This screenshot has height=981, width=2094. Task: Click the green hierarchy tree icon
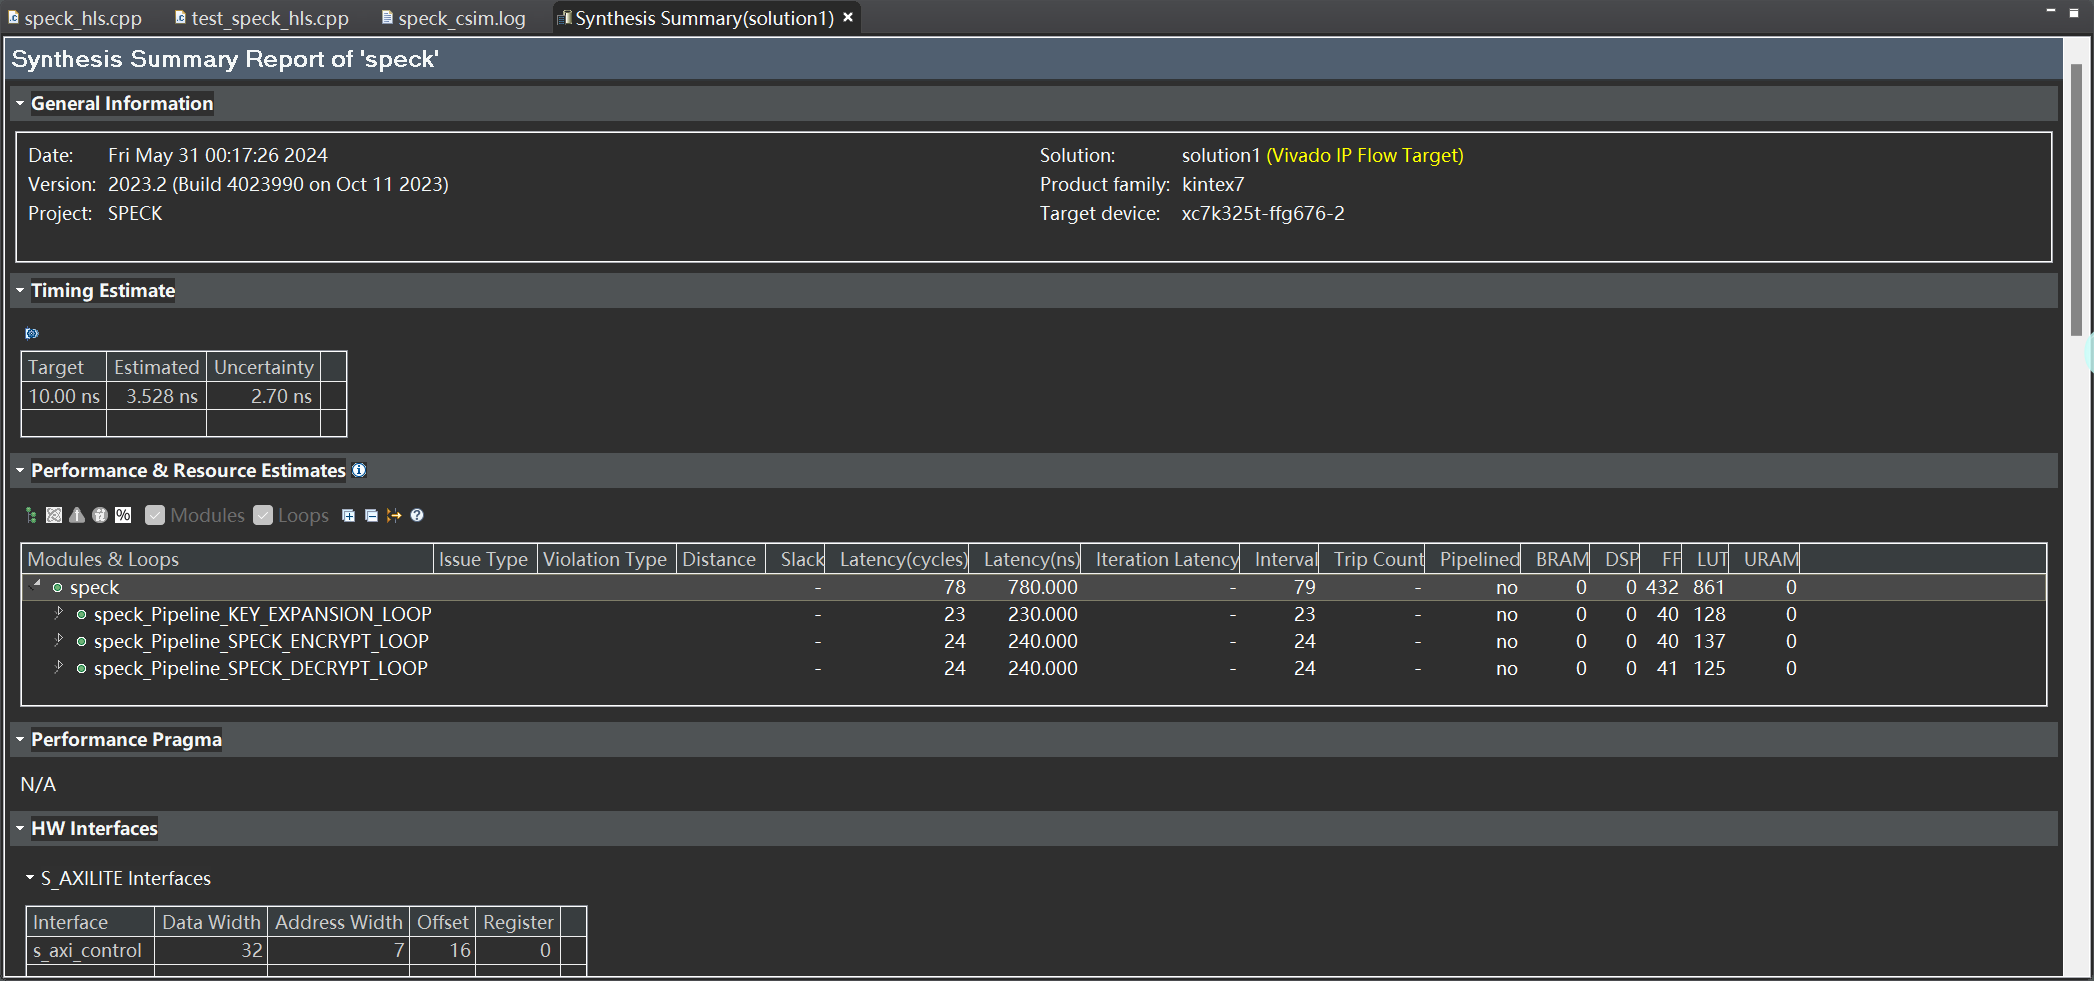click(31, 515)
